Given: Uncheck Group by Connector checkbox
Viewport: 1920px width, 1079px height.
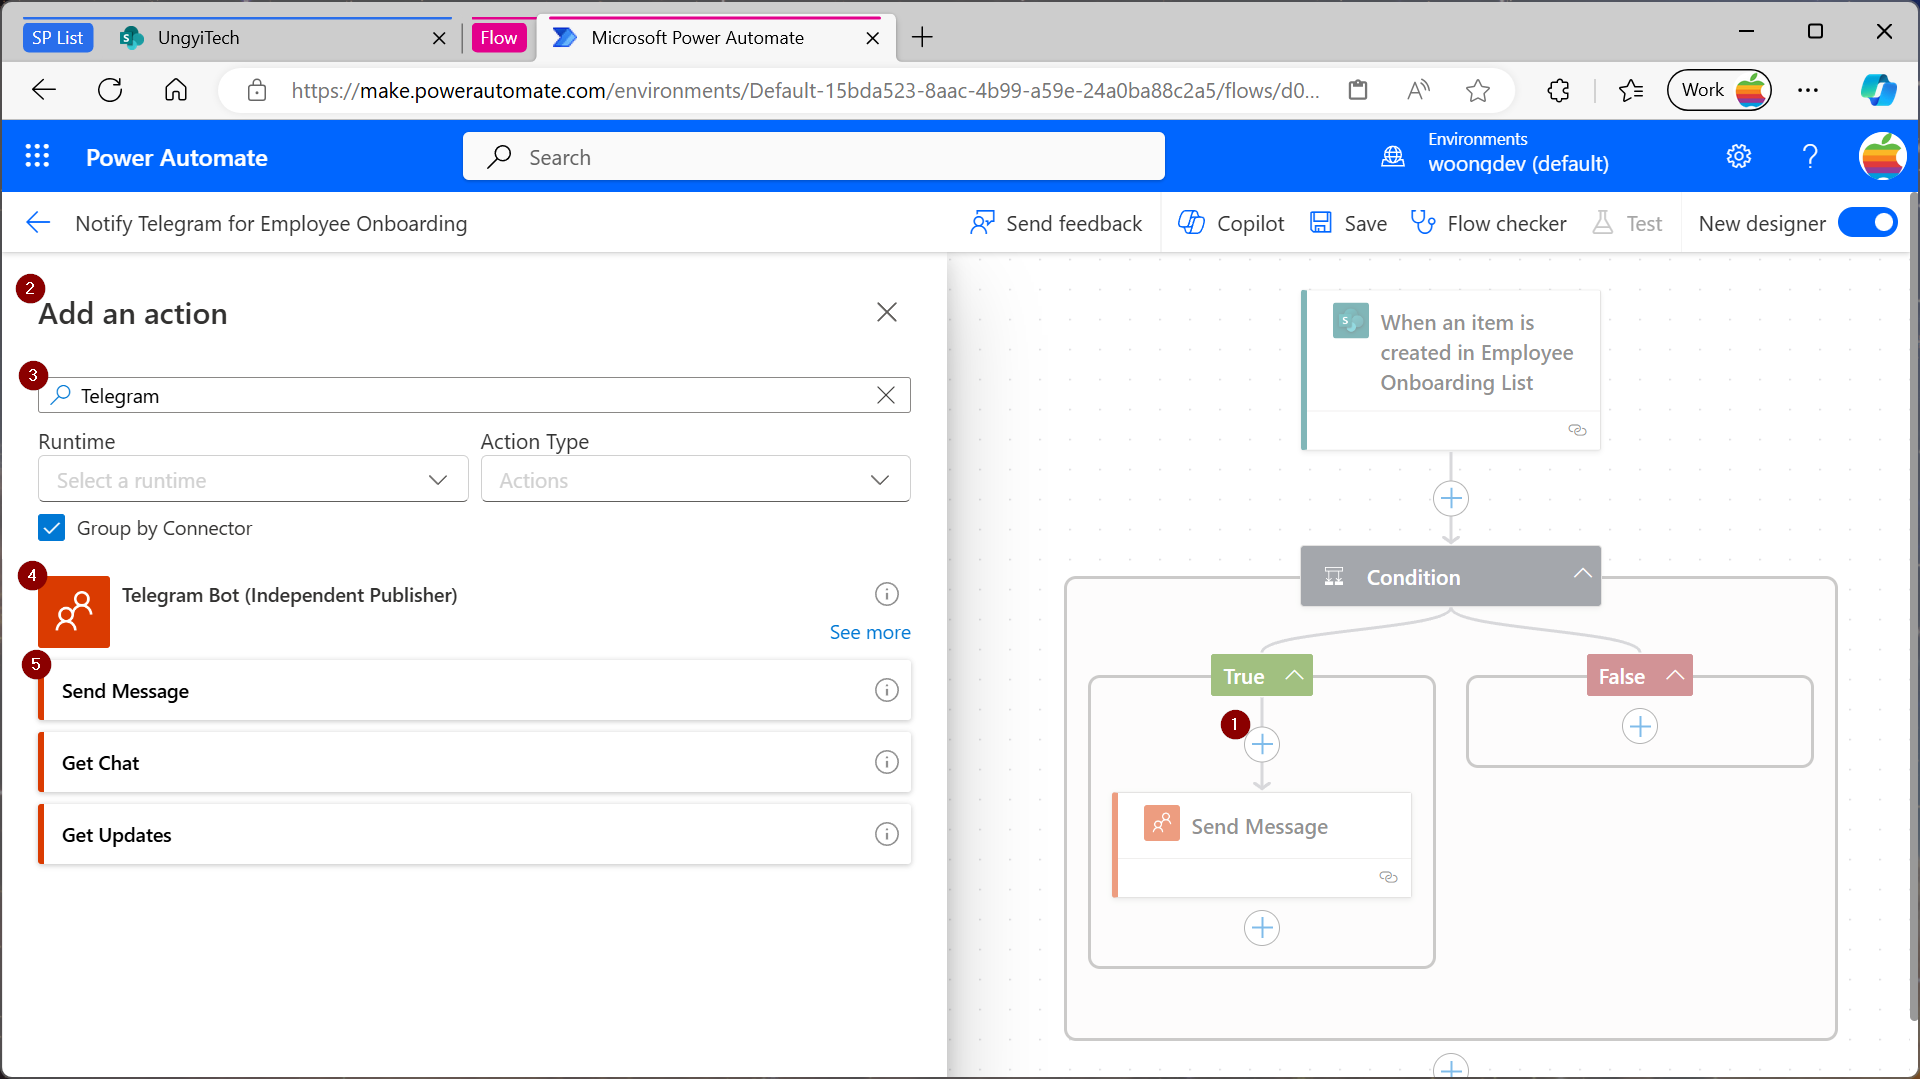Looking at the screenshot, I should point(52,527).
